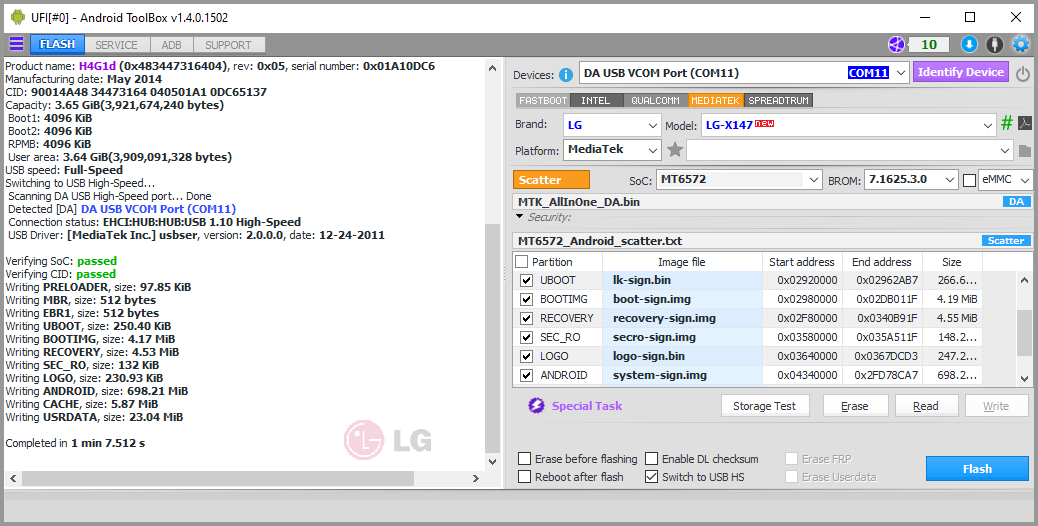The image size is (1038, 526).
Task: Open the SoC dropdown showing MT6572
Action: tap(739, 179)
